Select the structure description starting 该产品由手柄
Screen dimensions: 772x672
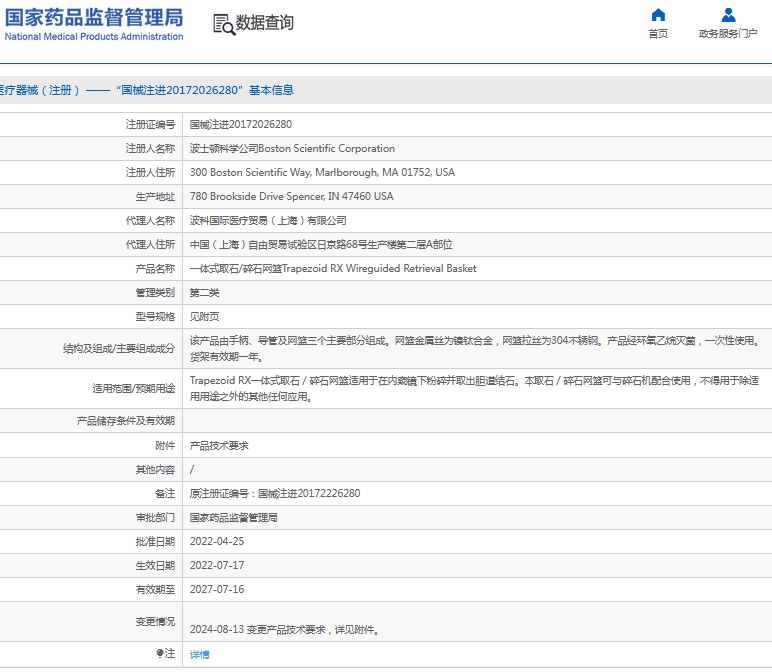tap(475, 349)
